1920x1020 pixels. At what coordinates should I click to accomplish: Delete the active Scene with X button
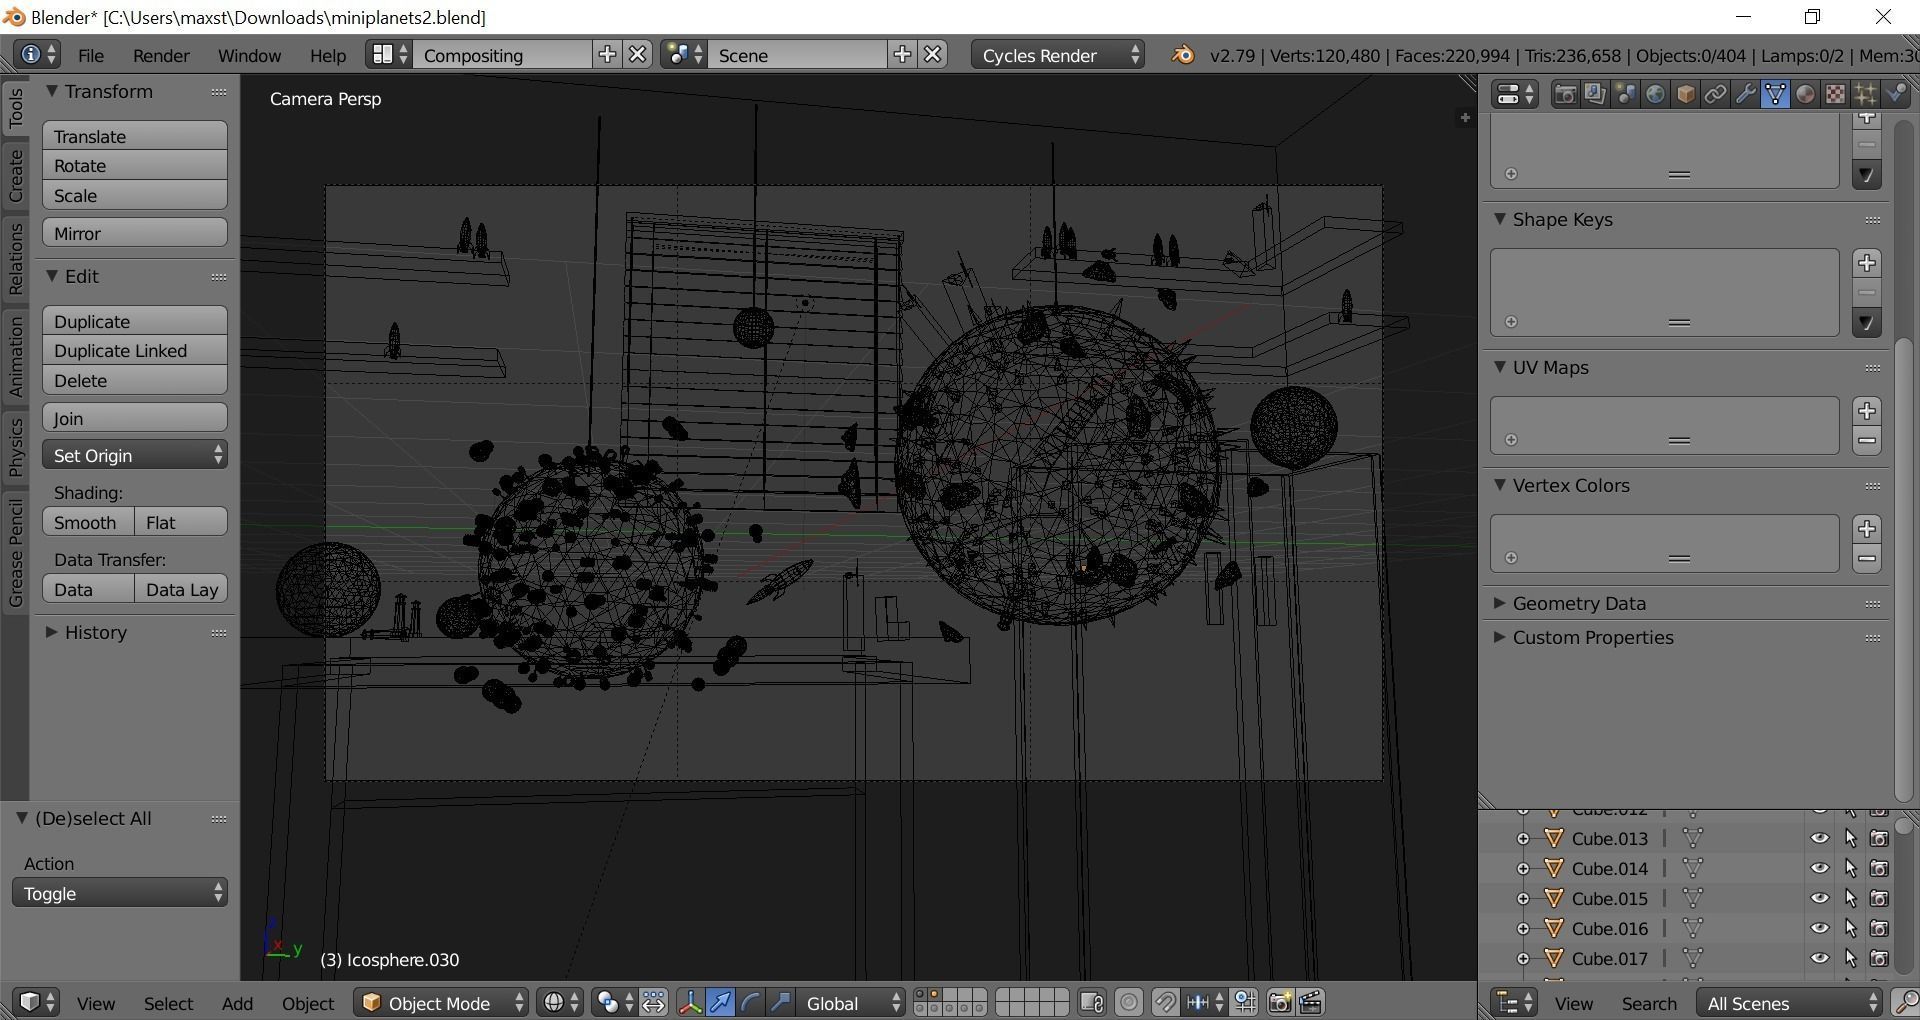point(932,55)
